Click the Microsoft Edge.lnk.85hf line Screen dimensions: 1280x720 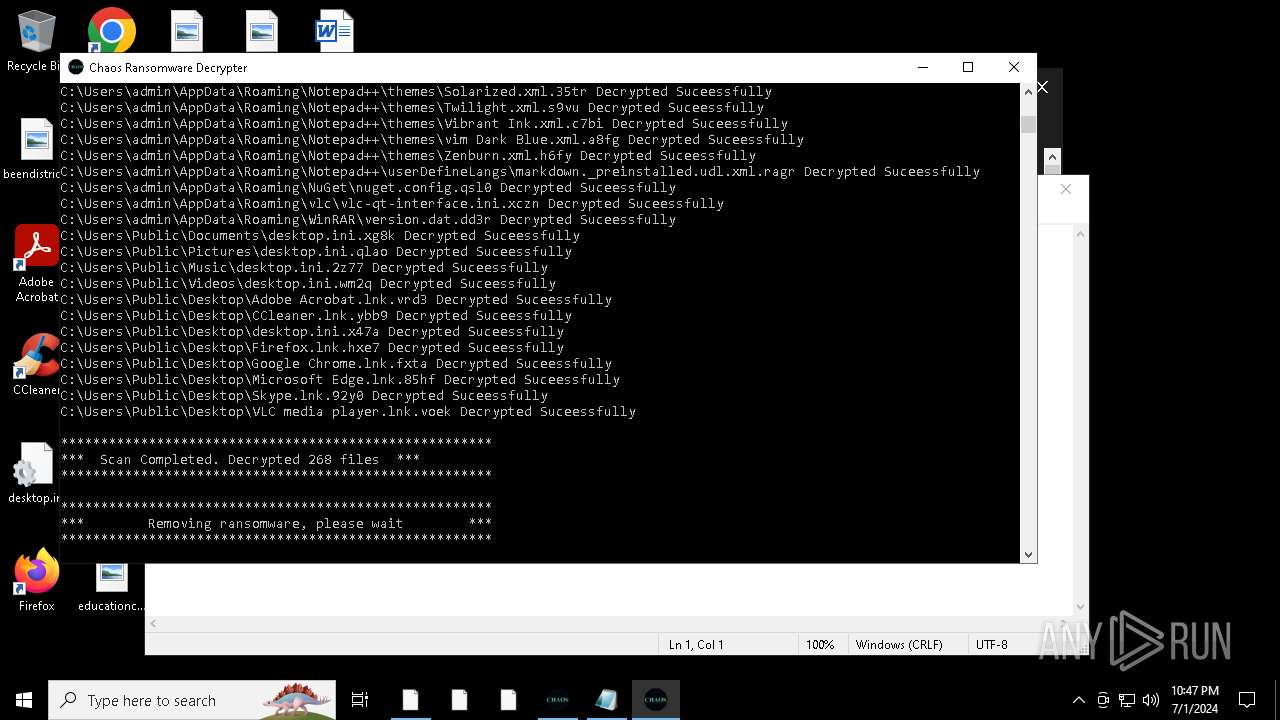[x=340, y=380]
